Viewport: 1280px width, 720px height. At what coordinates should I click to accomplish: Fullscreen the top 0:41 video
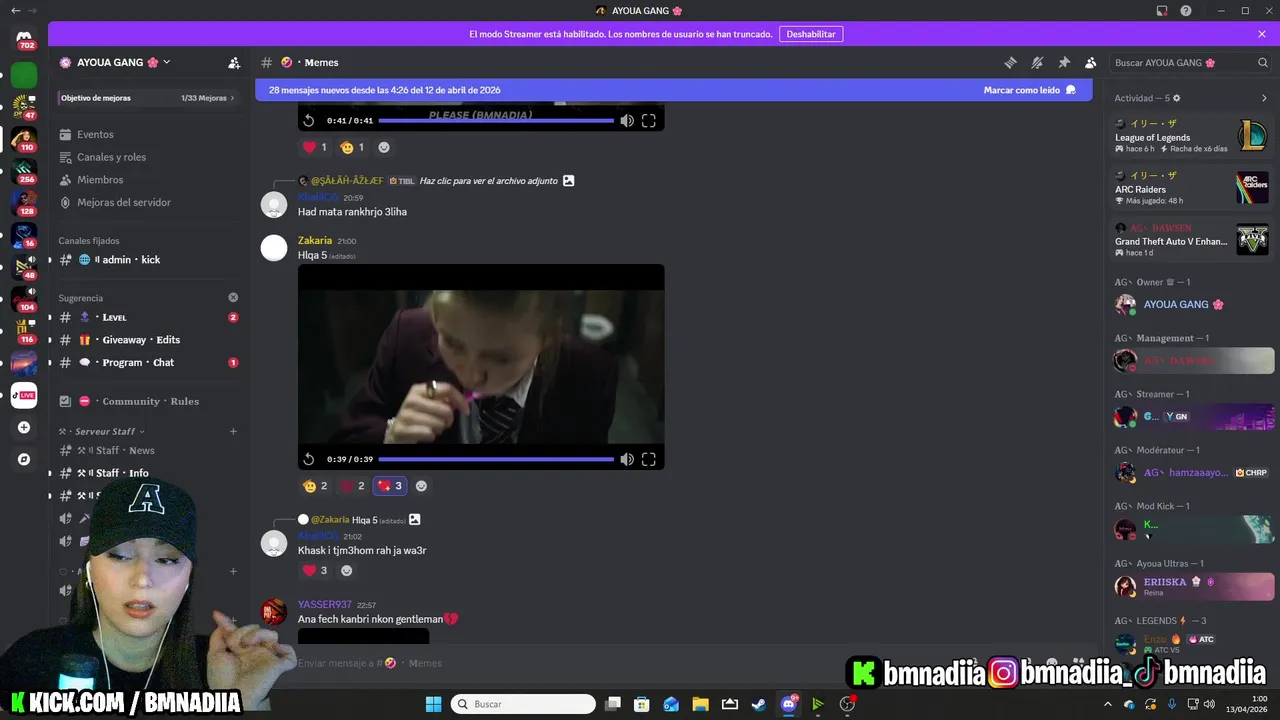(649, 120)
